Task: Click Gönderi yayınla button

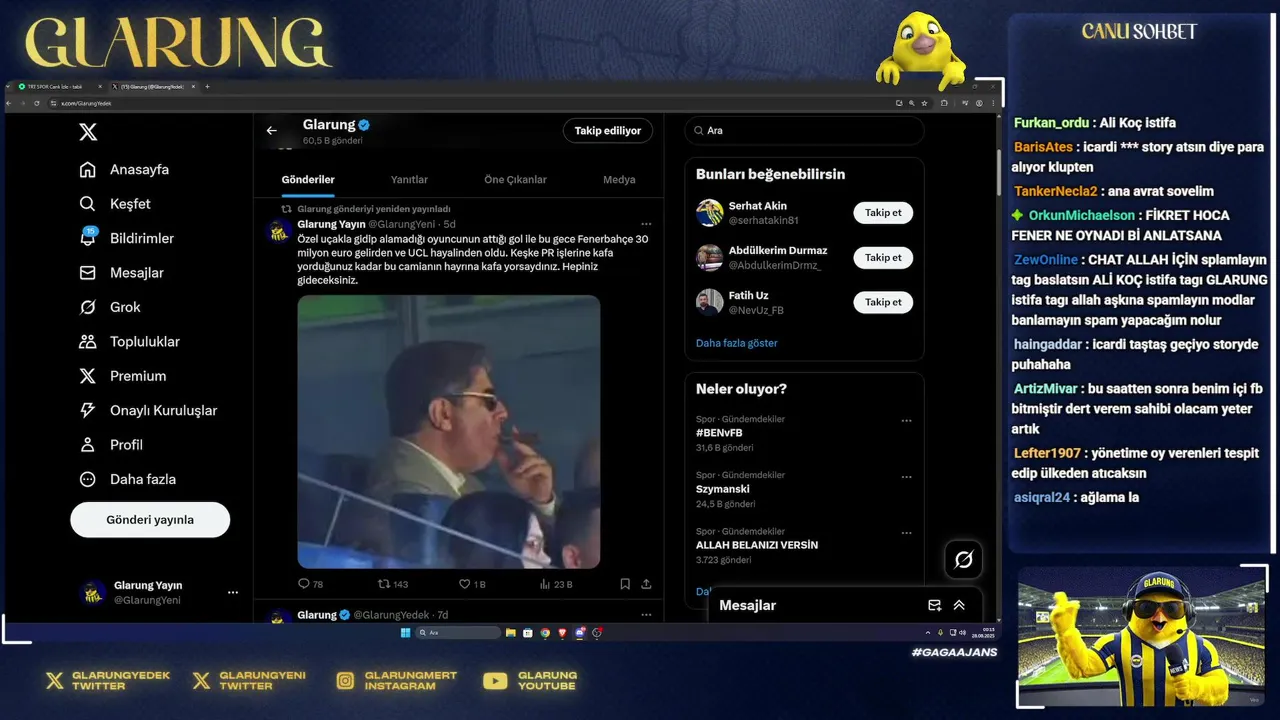Action: pos(150,520)
